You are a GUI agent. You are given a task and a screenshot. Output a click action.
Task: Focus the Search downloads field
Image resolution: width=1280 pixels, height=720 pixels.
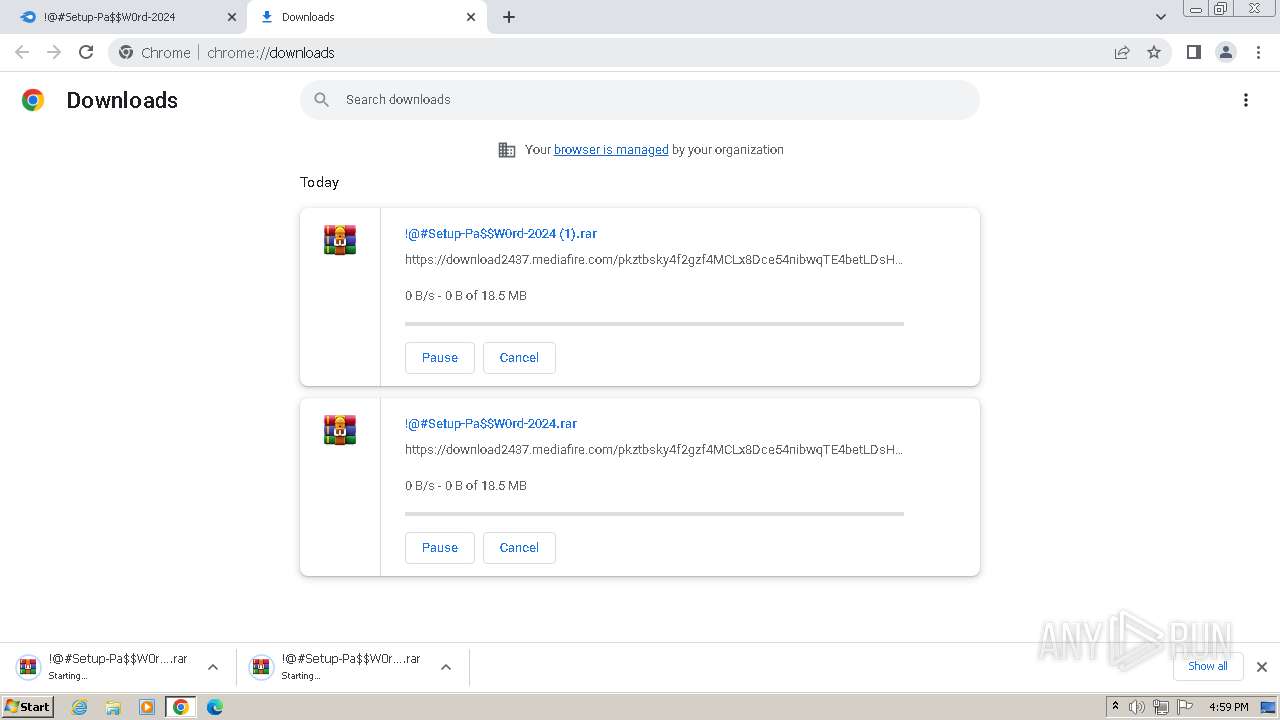click(640, 100)
